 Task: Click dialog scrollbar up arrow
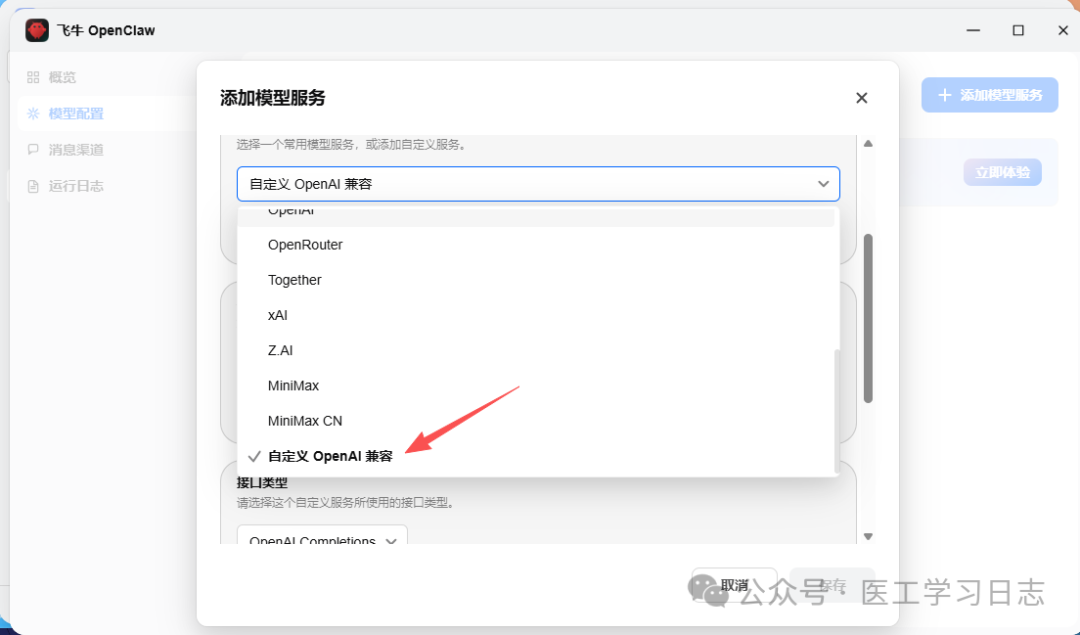tap(868, 143)
